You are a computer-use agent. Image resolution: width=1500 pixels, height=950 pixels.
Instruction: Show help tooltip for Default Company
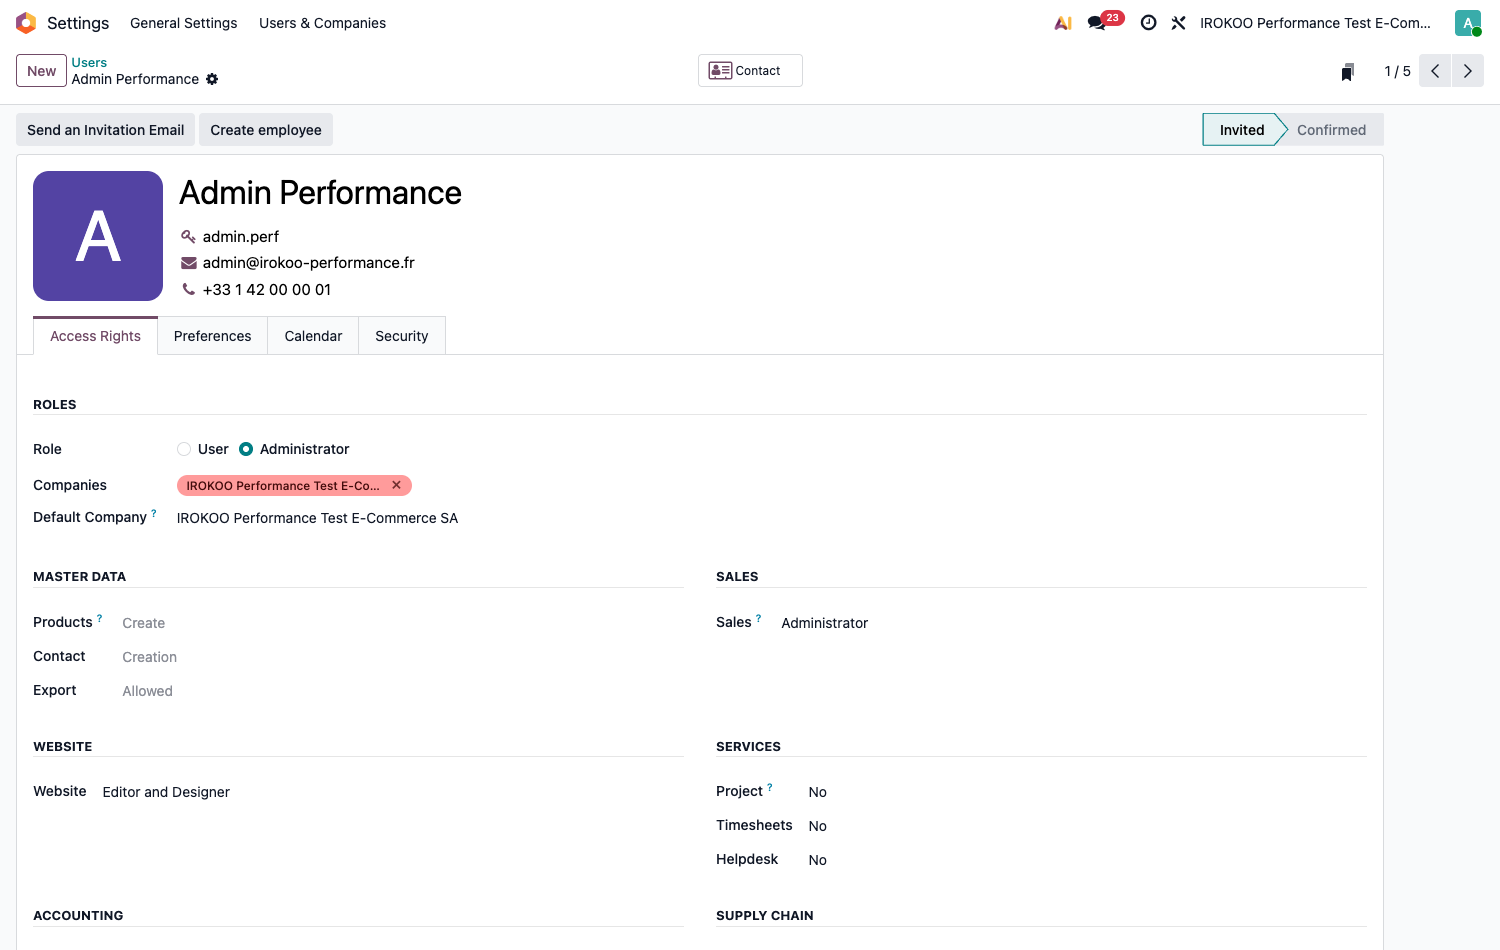154,513
